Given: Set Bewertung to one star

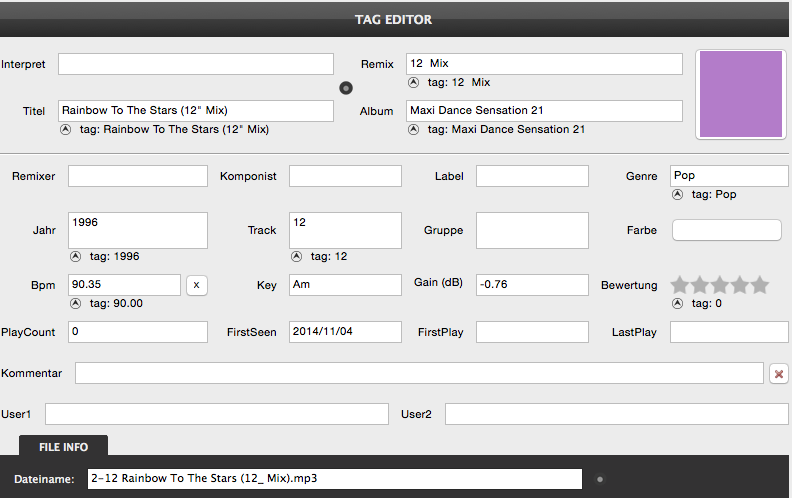Looking at the screenshot, I should click(x=680, y=285).
